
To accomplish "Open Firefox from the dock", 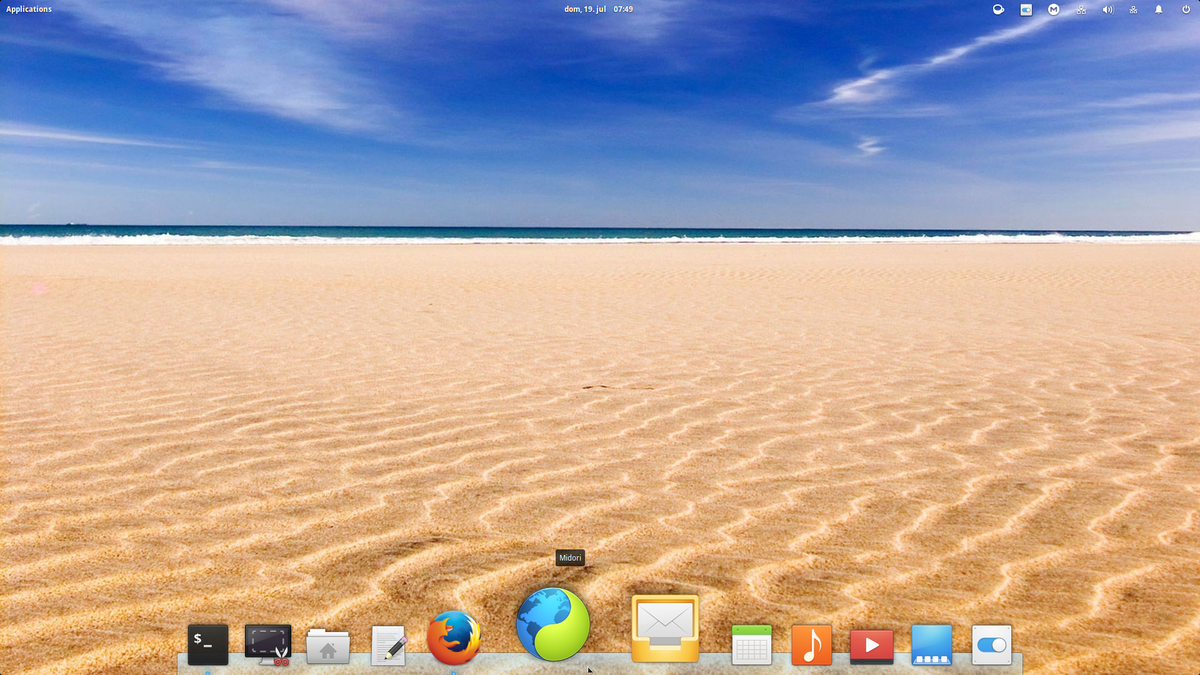I will pos(453,638).
